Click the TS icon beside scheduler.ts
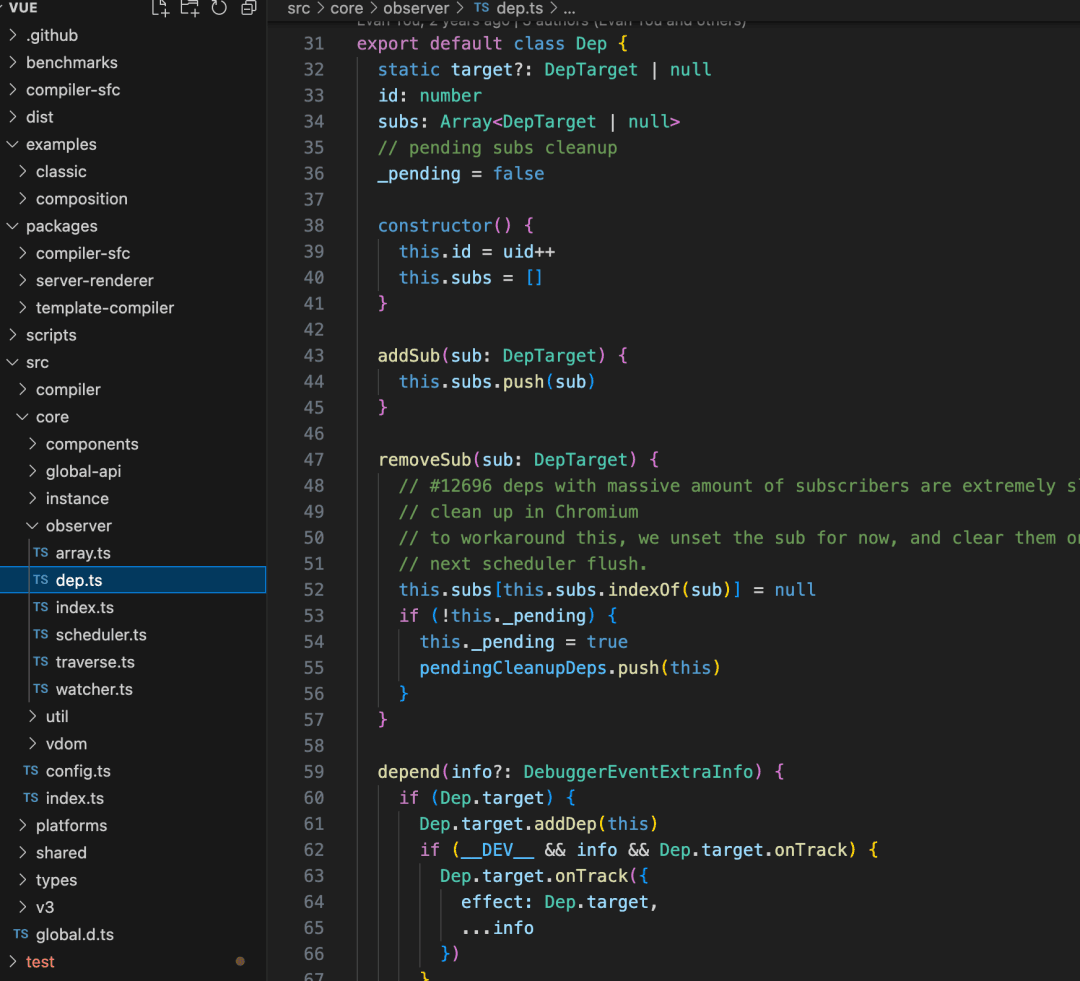The width and height of the screenshot is (1080, 981). (x=41, y=634)
